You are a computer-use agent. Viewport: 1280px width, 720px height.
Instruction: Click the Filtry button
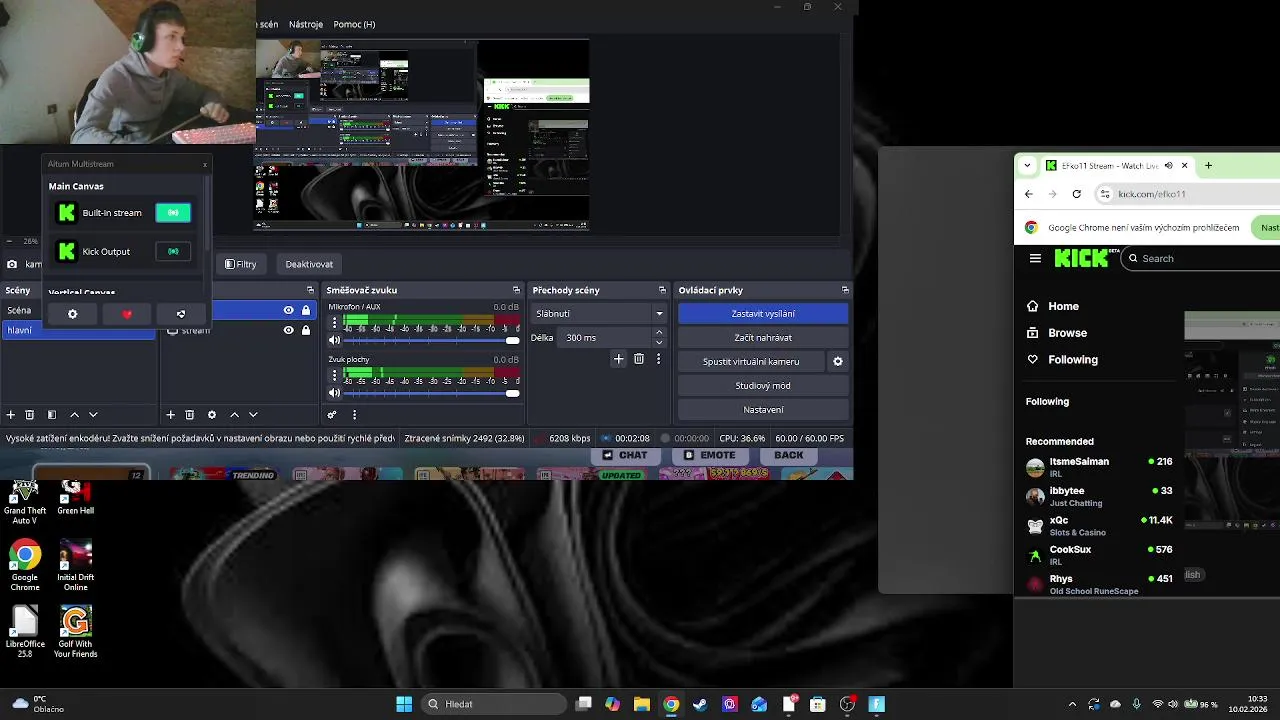(241, 264)
